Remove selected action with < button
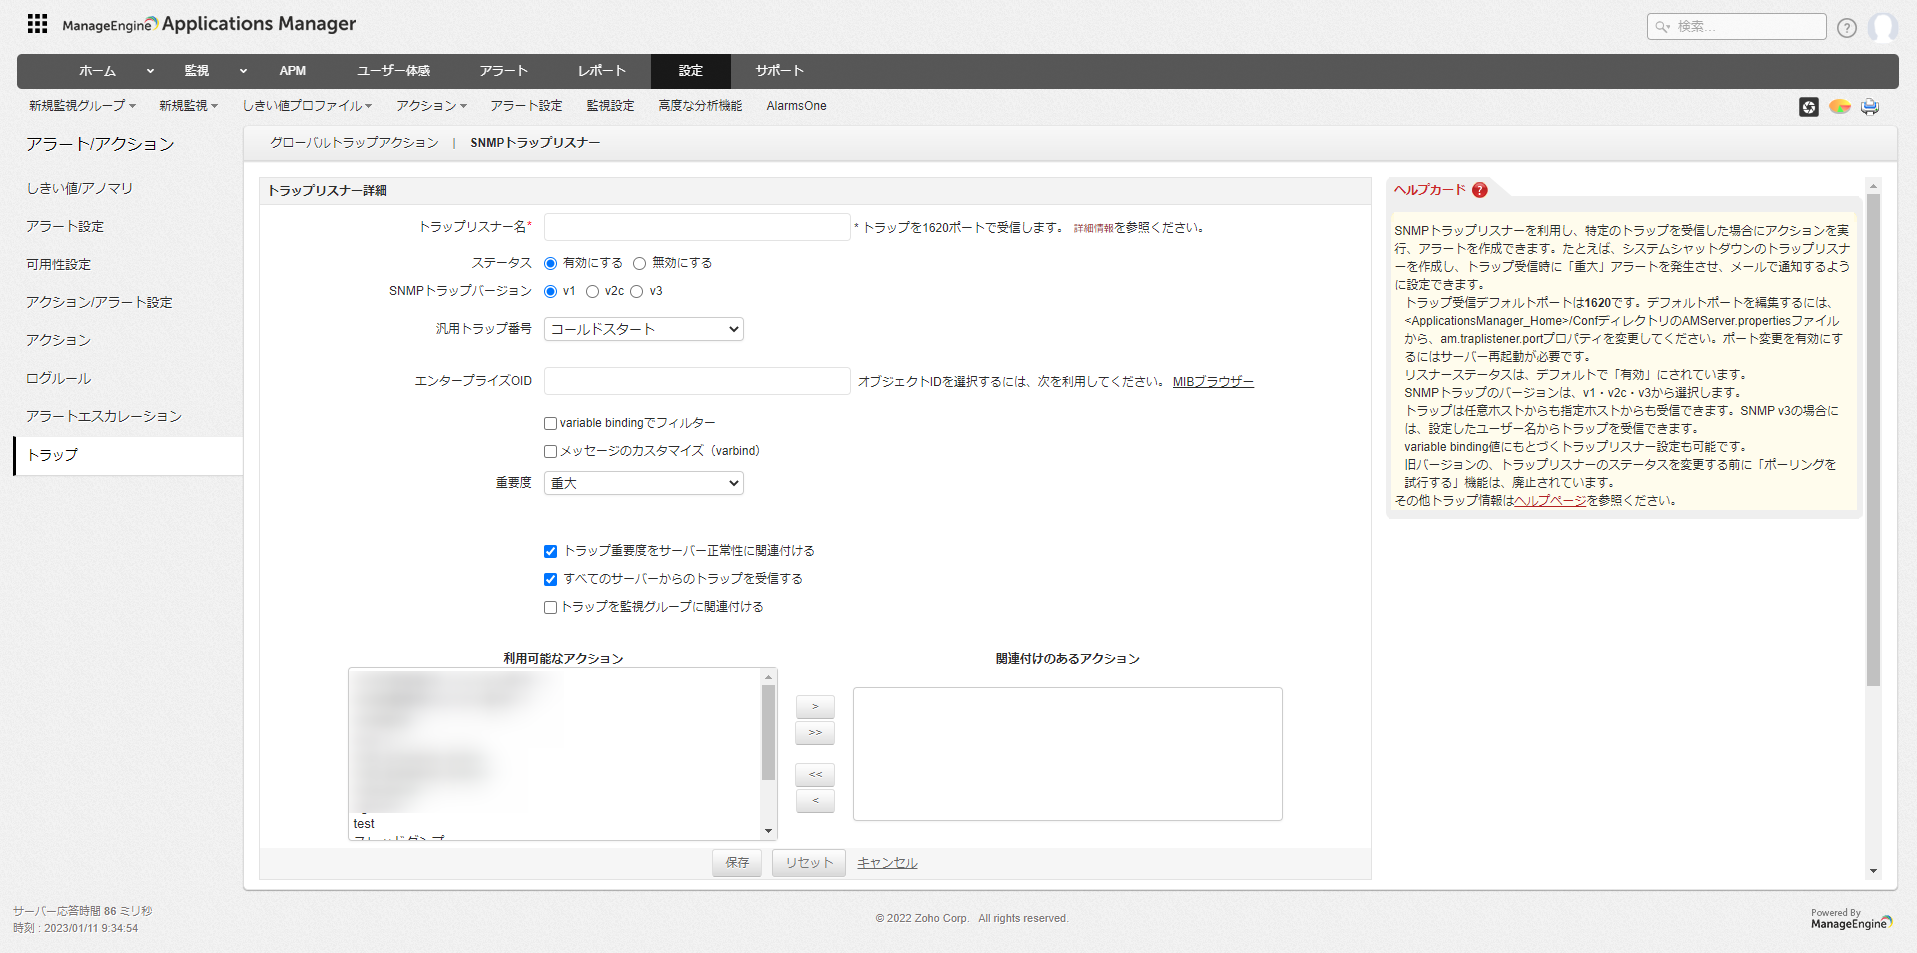Screen dimensions: 1917x953 815,801
